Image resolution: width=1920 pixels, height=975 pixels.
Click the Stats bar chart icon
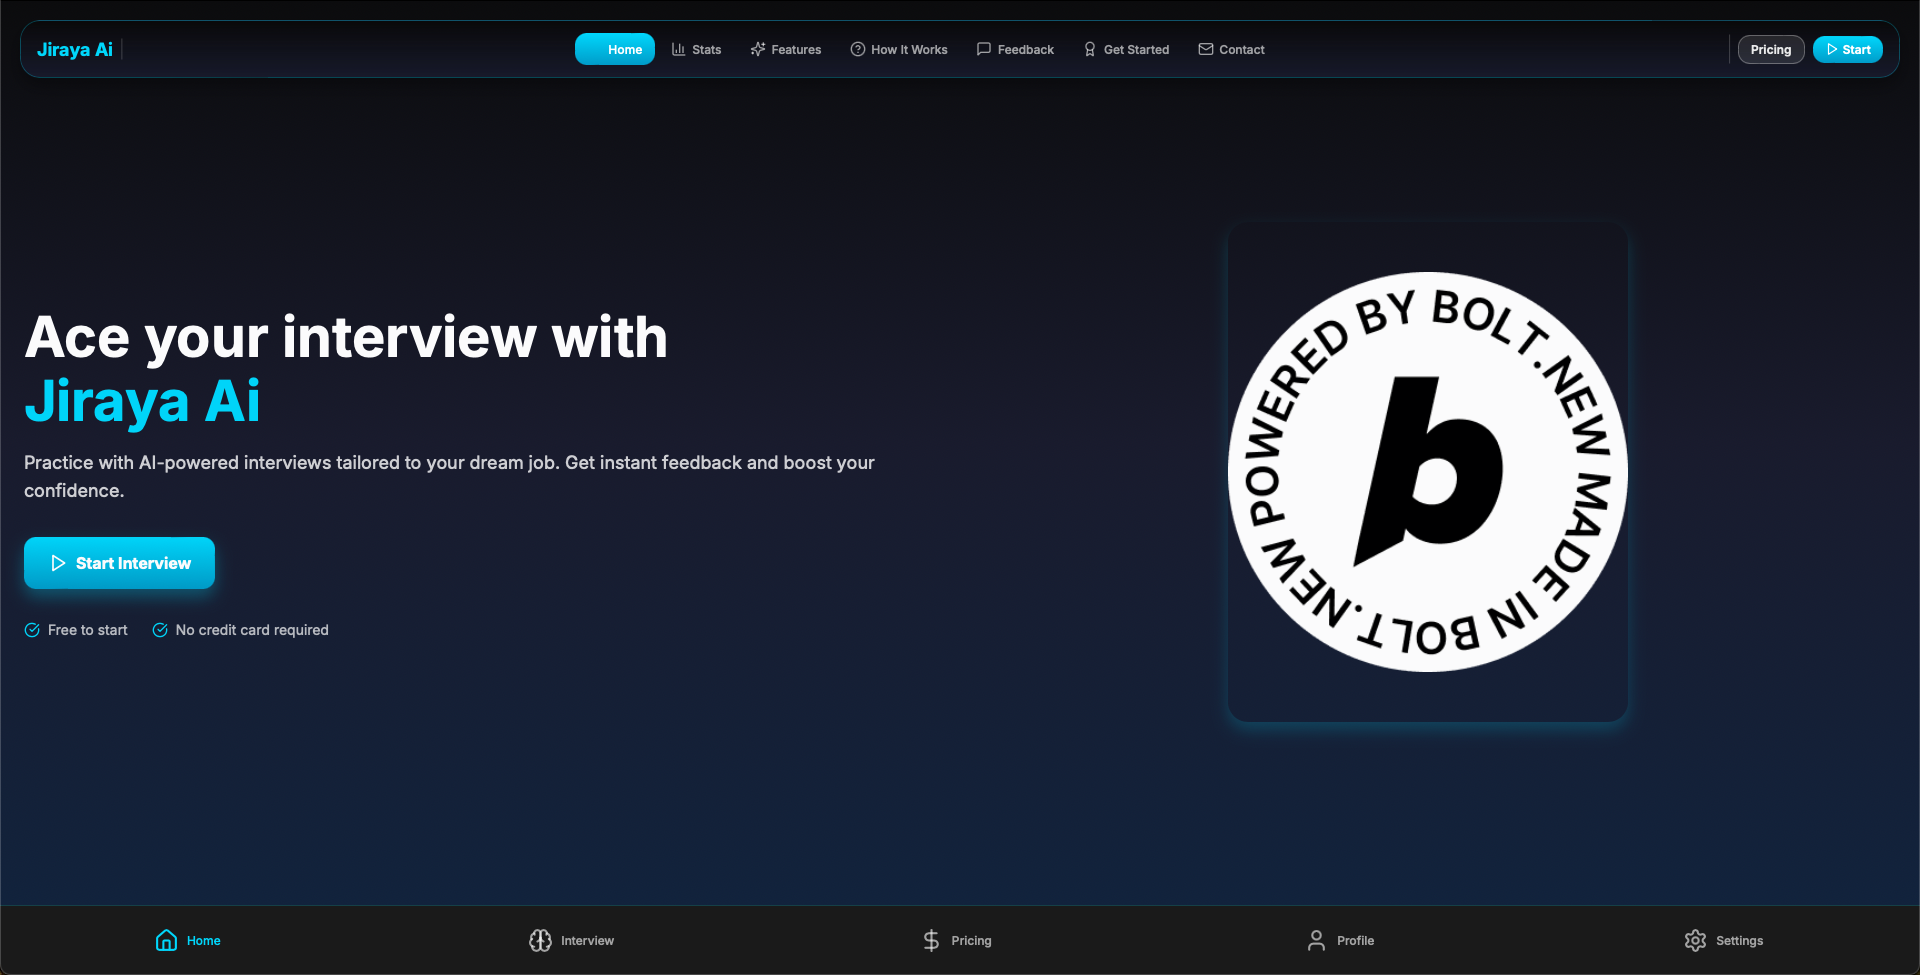pyautogui.click(x=679, y=49)
